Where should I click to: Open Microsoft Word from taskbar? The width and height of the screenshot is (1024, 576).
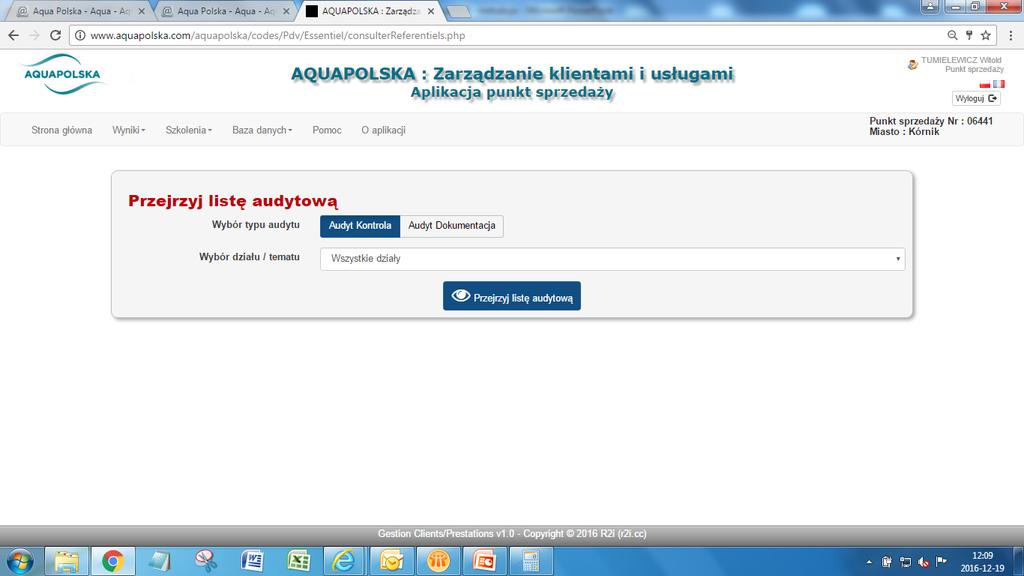click(x=252, y=561)
